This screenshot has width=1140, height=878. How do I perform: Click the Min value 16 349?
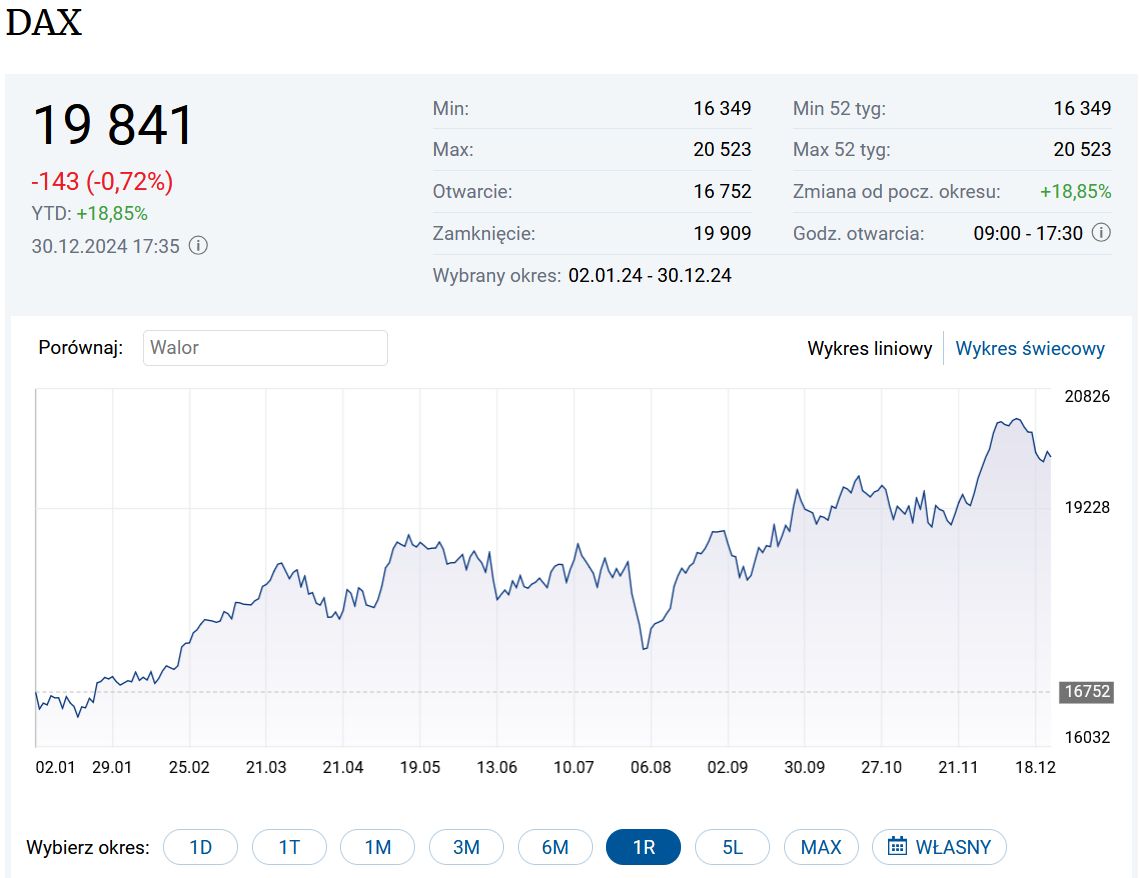pyautogui.click(x=722, y=108)
